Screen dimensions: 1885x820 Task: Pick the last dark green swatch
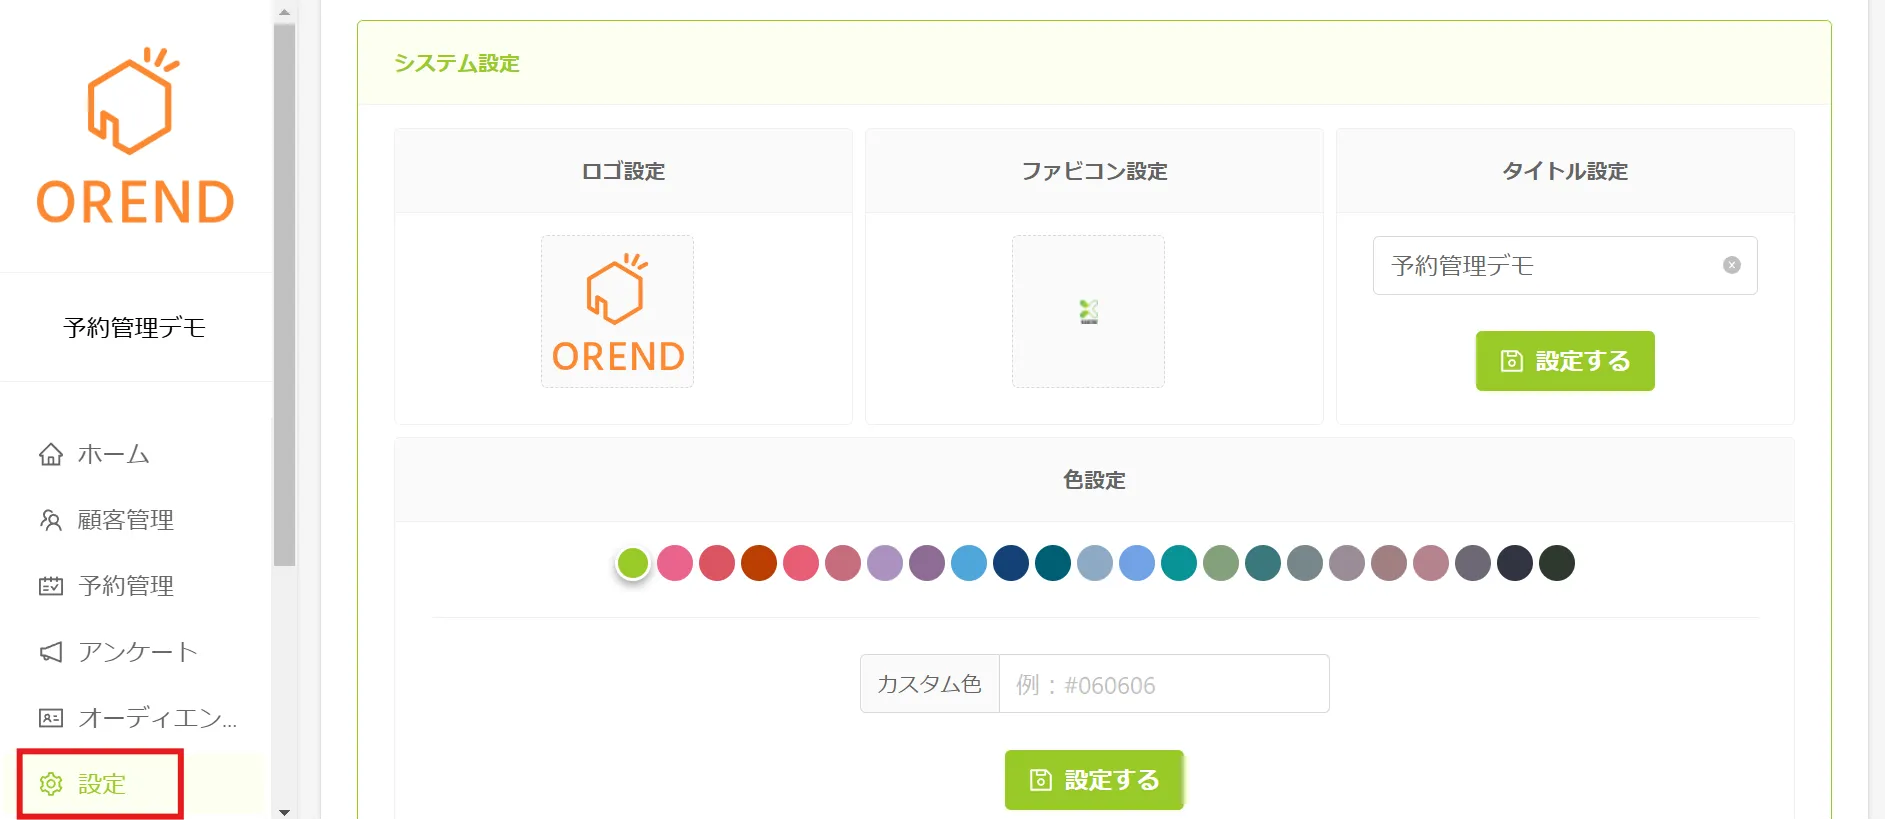1557,563
